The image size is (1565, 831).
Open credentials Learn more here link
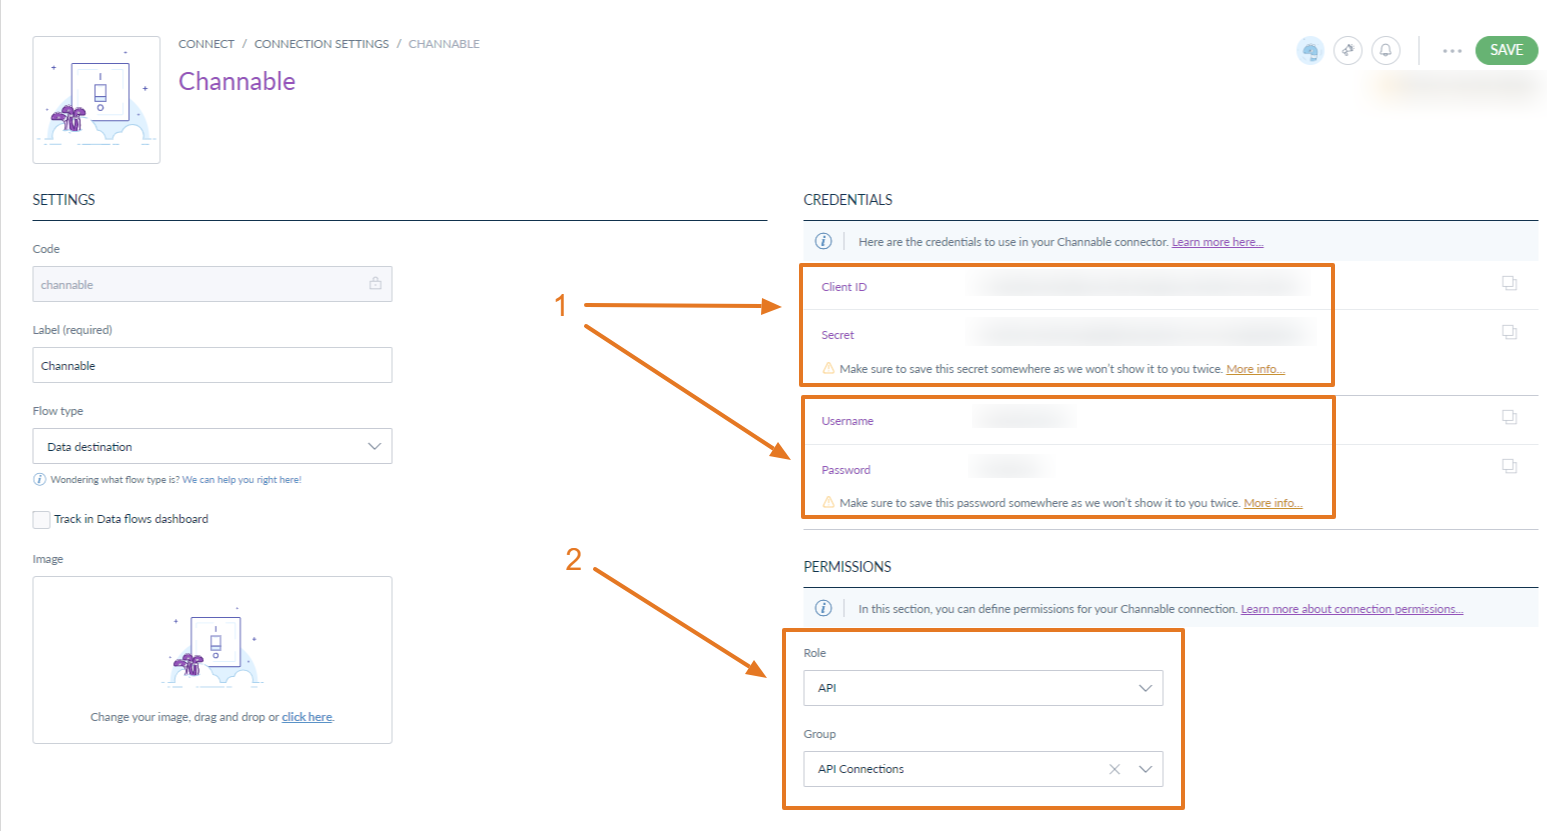pos(1217,242)
